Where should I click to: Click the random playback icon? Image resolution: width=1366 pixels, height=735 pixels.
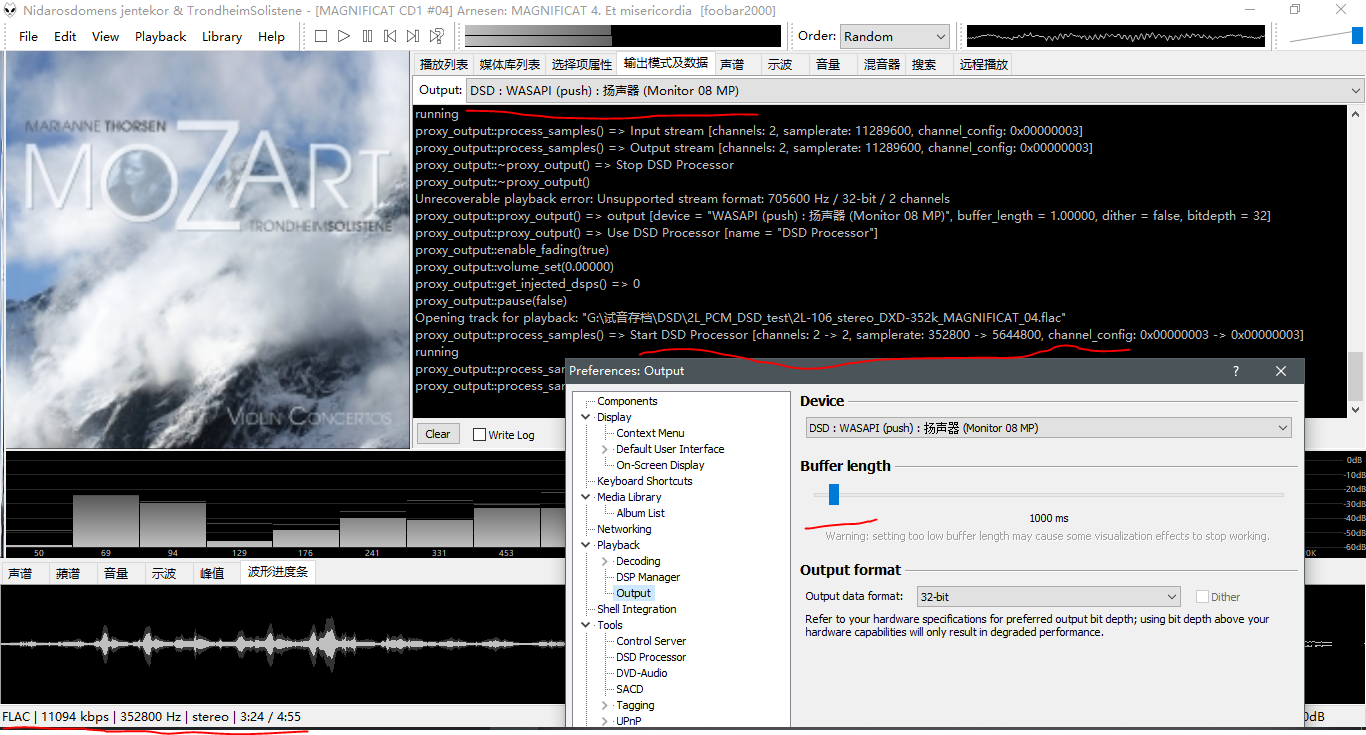point(437,36)
